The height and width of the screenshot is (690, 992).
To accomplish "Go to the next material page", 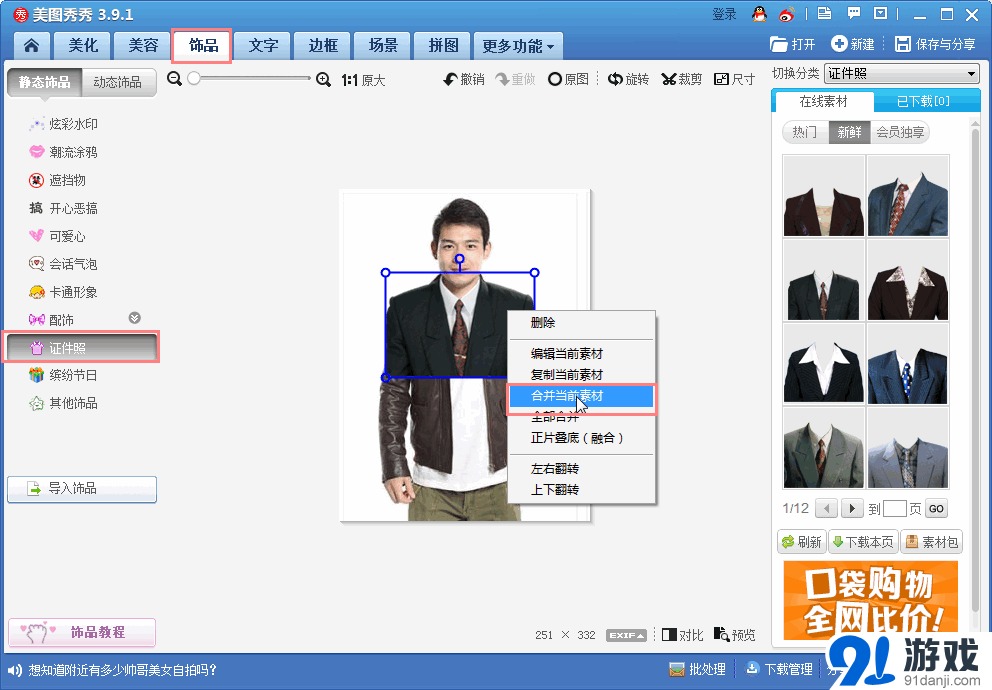I will coord(853,508).
